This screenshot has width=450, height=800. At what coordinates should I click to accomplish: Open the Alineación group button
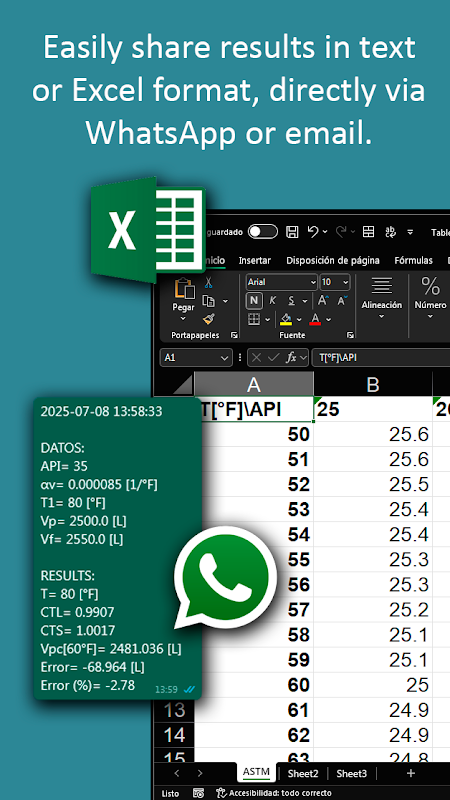click(382, 299)
